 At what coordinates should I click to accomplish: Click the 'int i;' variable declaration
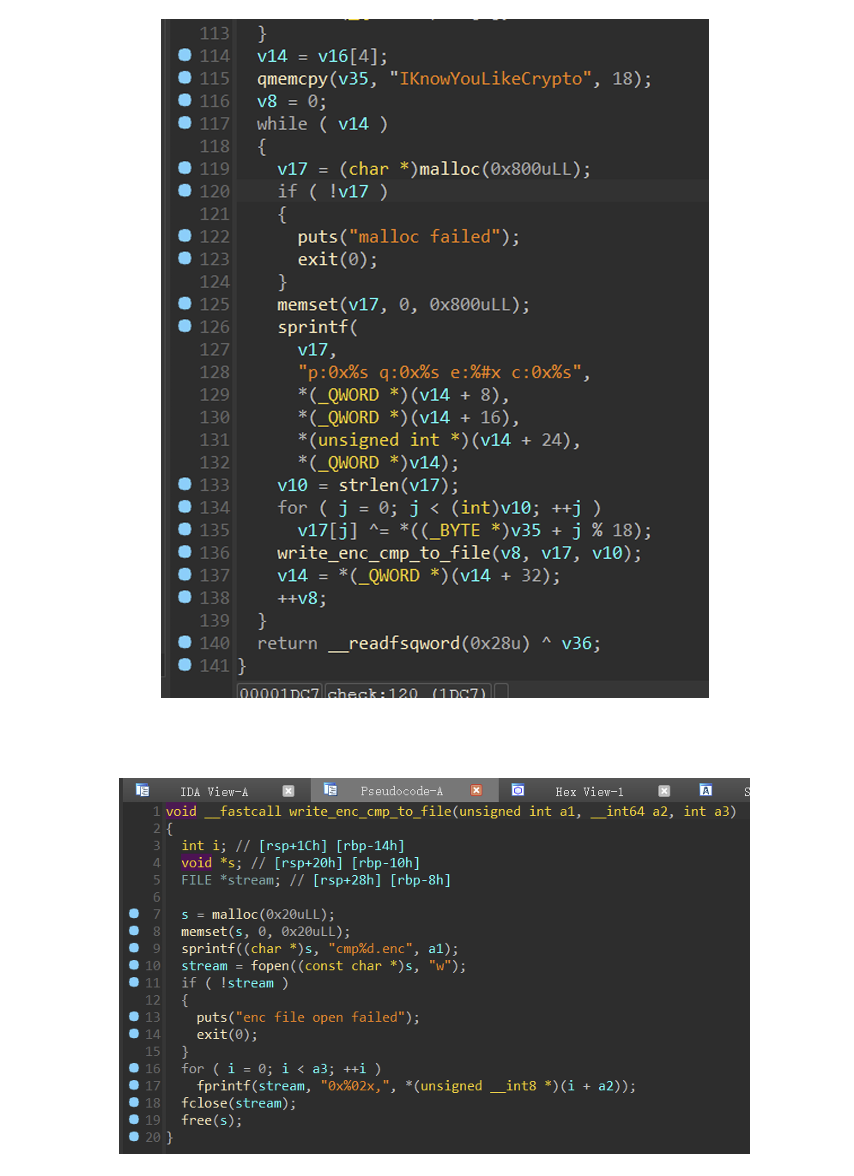[203, 846]
